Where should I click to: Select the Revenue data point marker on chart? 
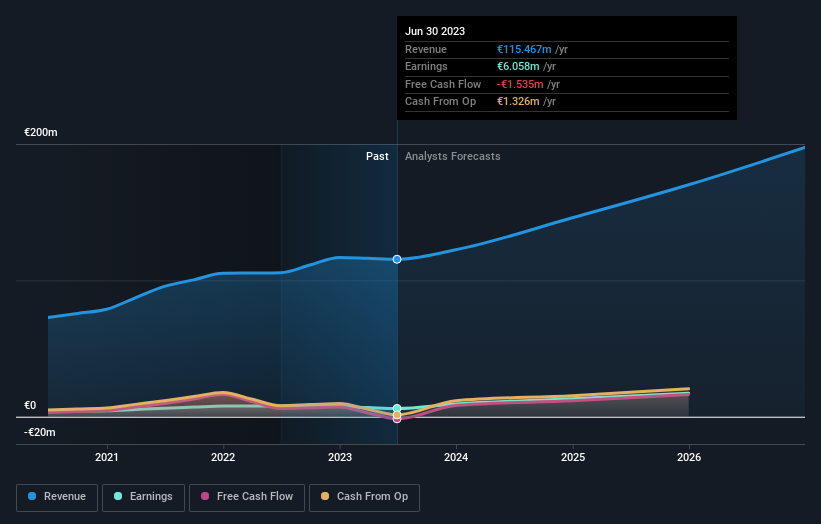point(397,259)
